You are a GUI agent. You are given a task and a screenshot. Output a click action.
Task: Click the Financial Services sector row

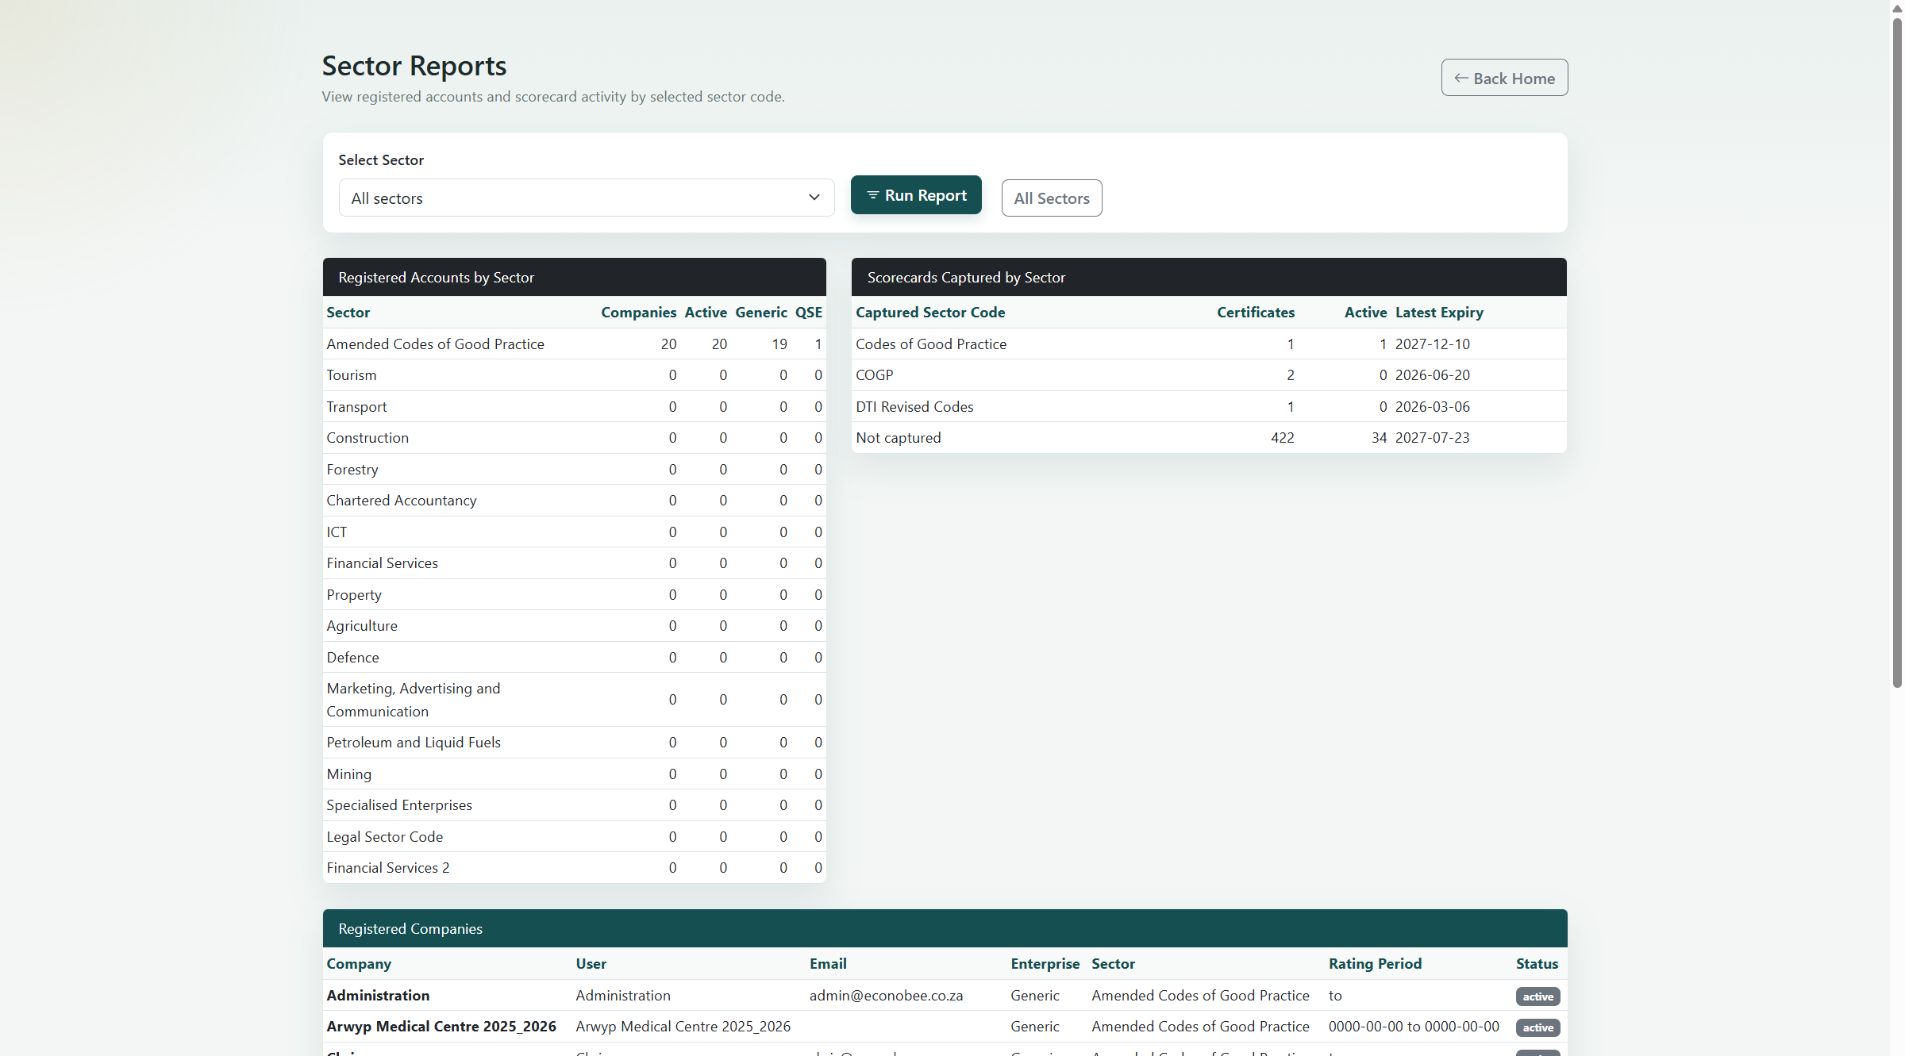click(574, 563)
